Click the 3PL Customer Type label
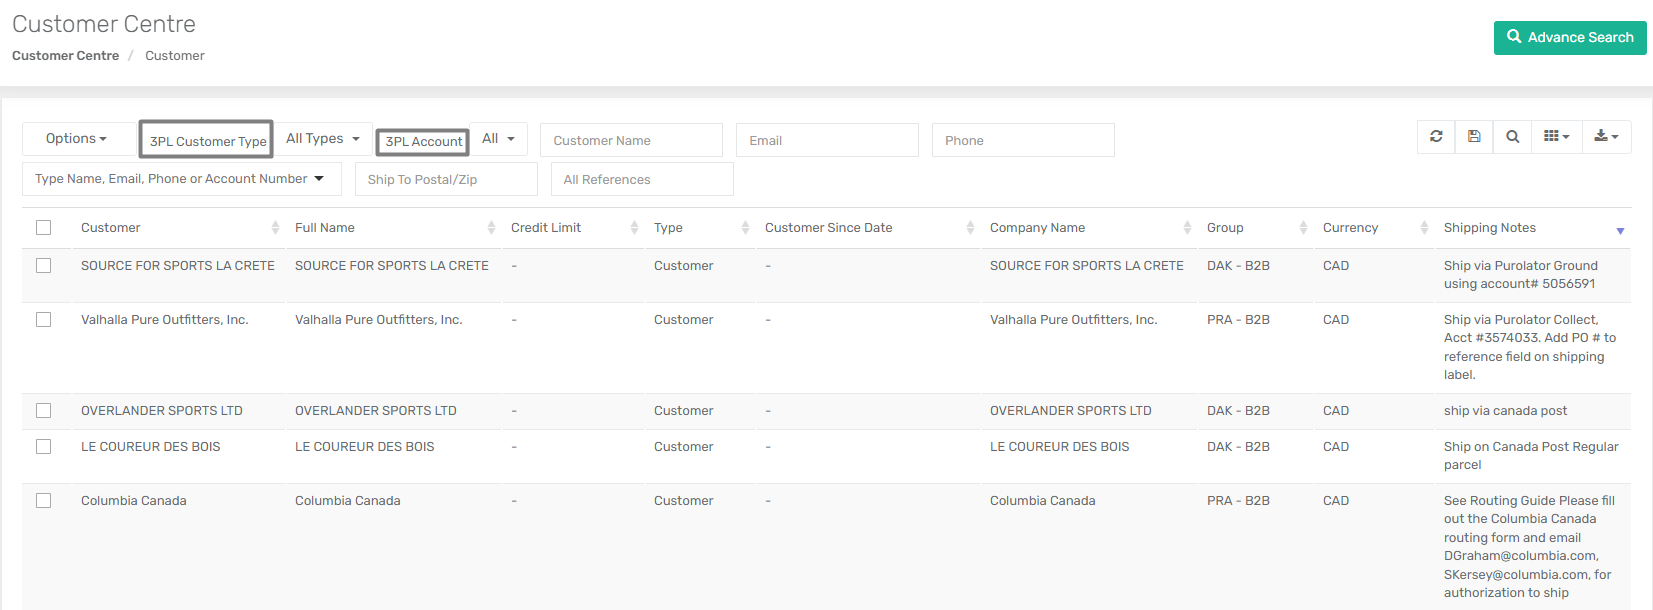 207,141
